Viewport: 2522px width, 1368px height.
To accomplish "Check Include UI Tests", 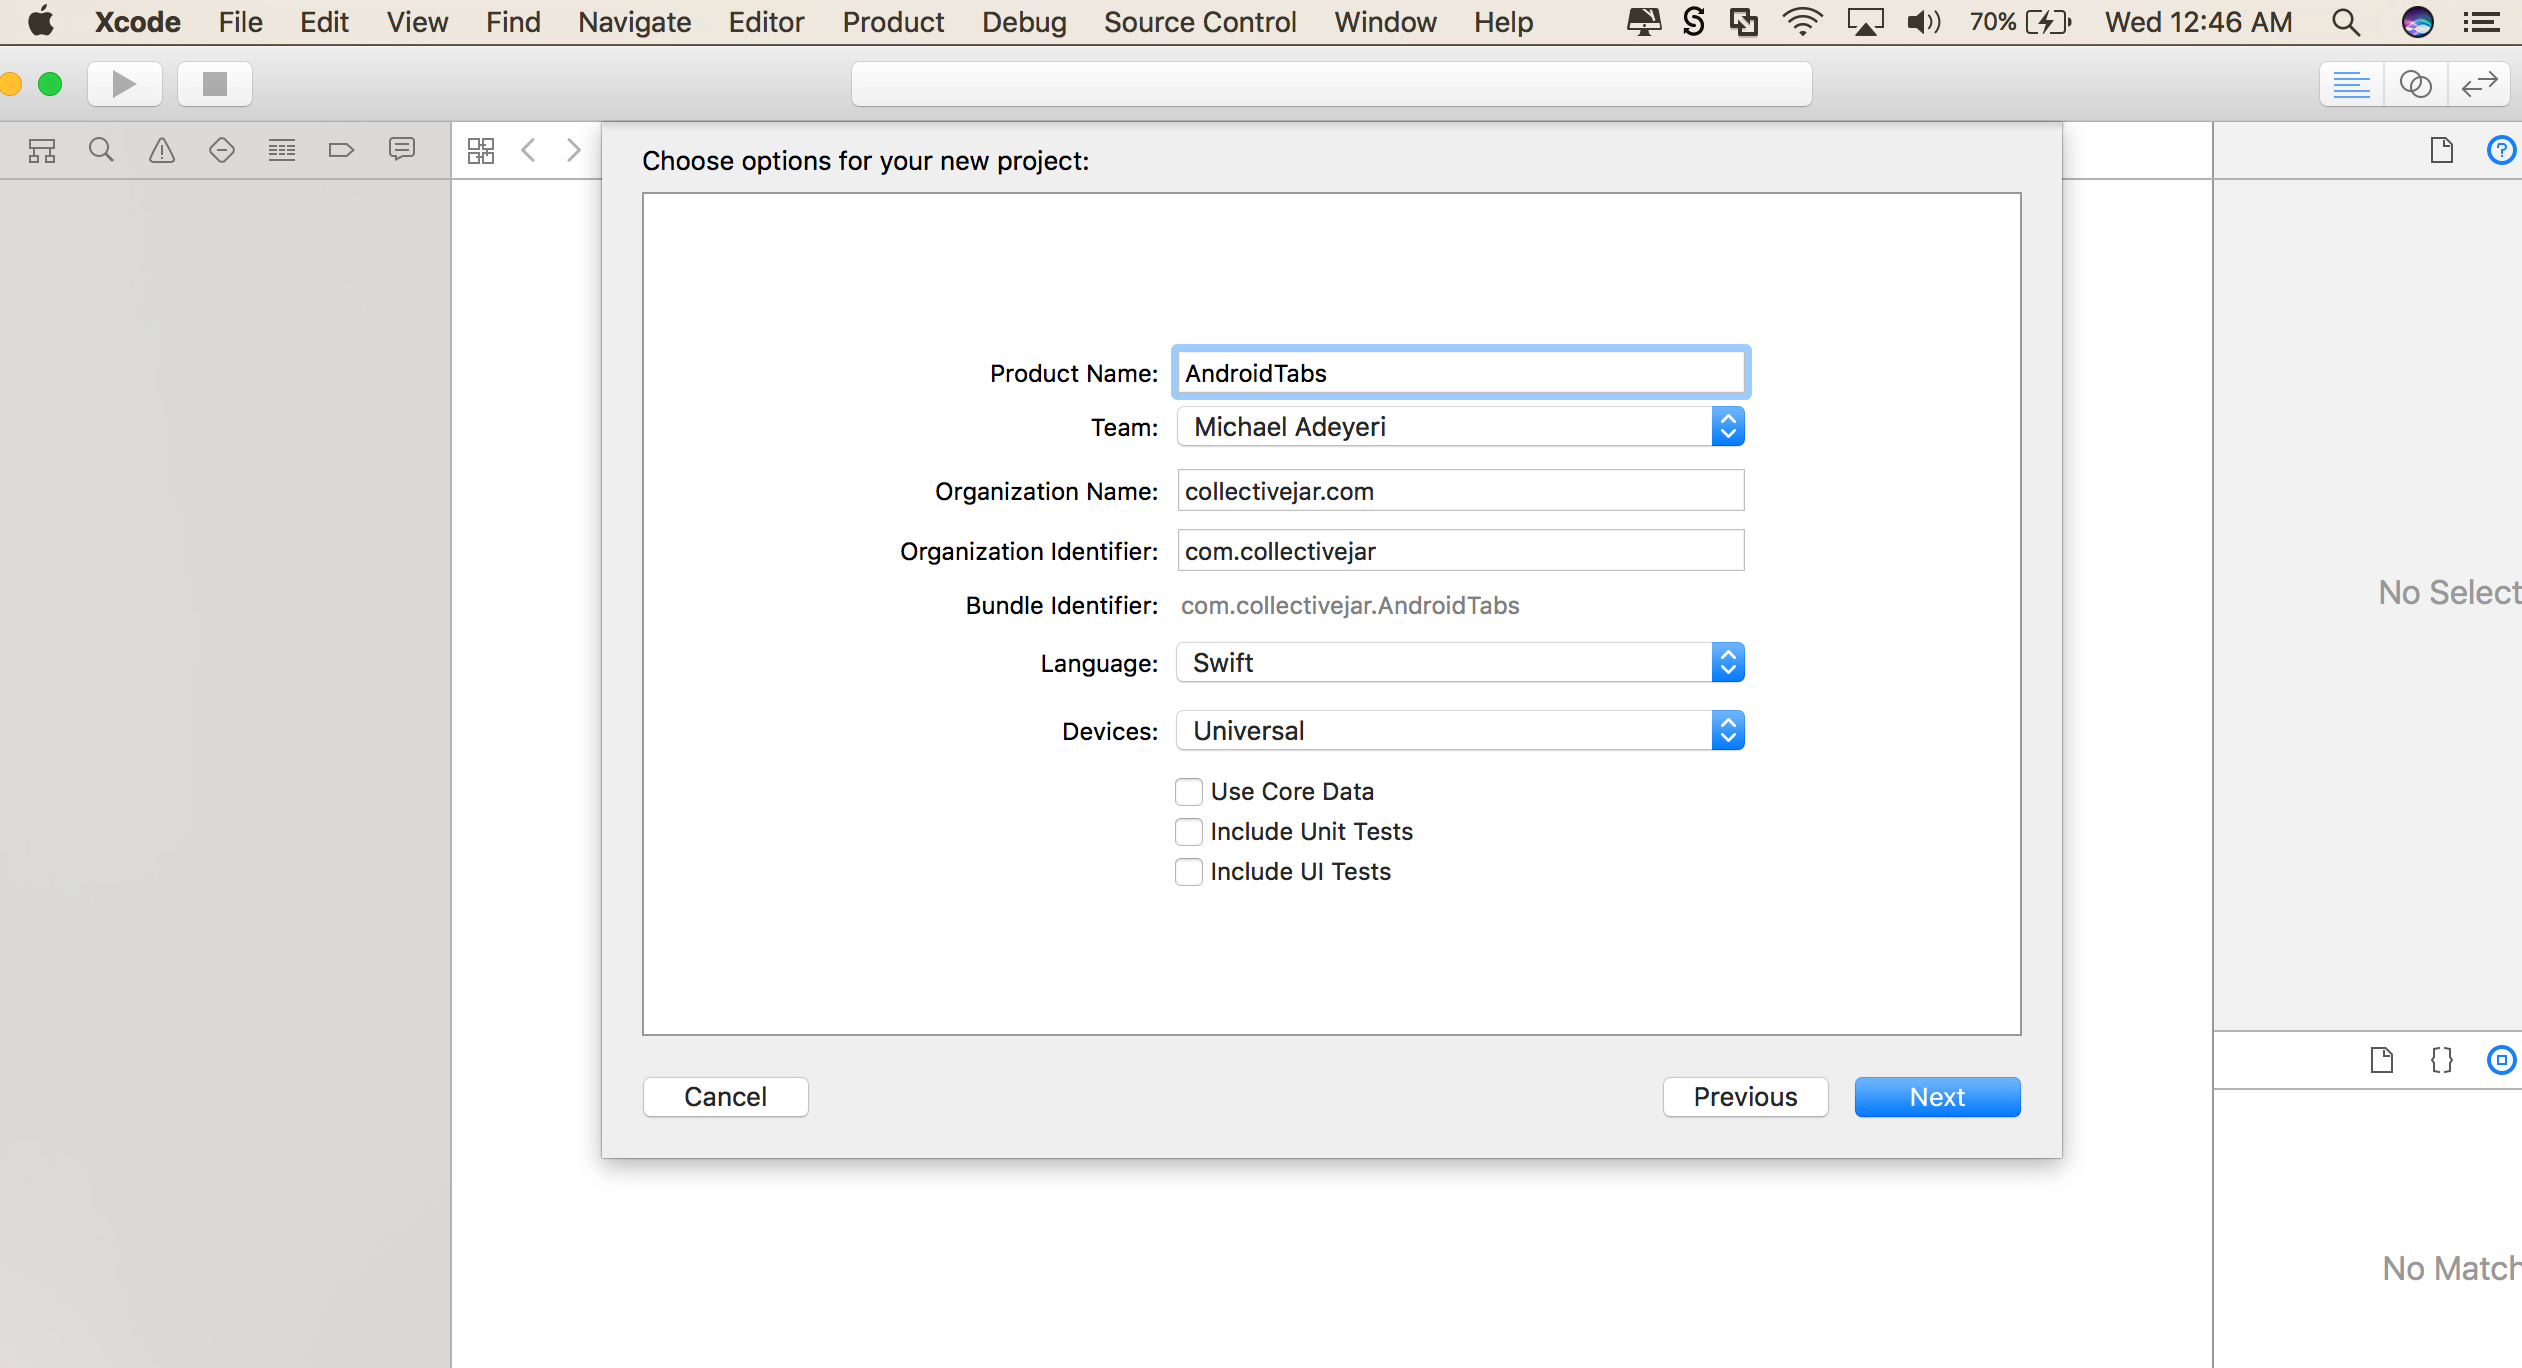I will click(1188, 871).
